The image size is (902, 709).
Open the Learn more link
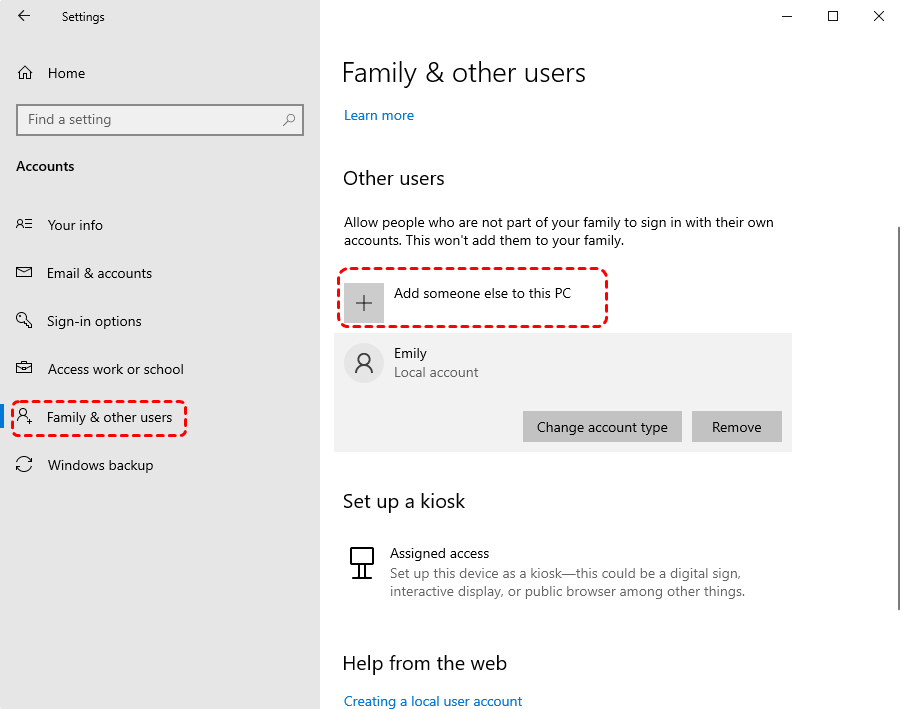click(x=379, y=115)
